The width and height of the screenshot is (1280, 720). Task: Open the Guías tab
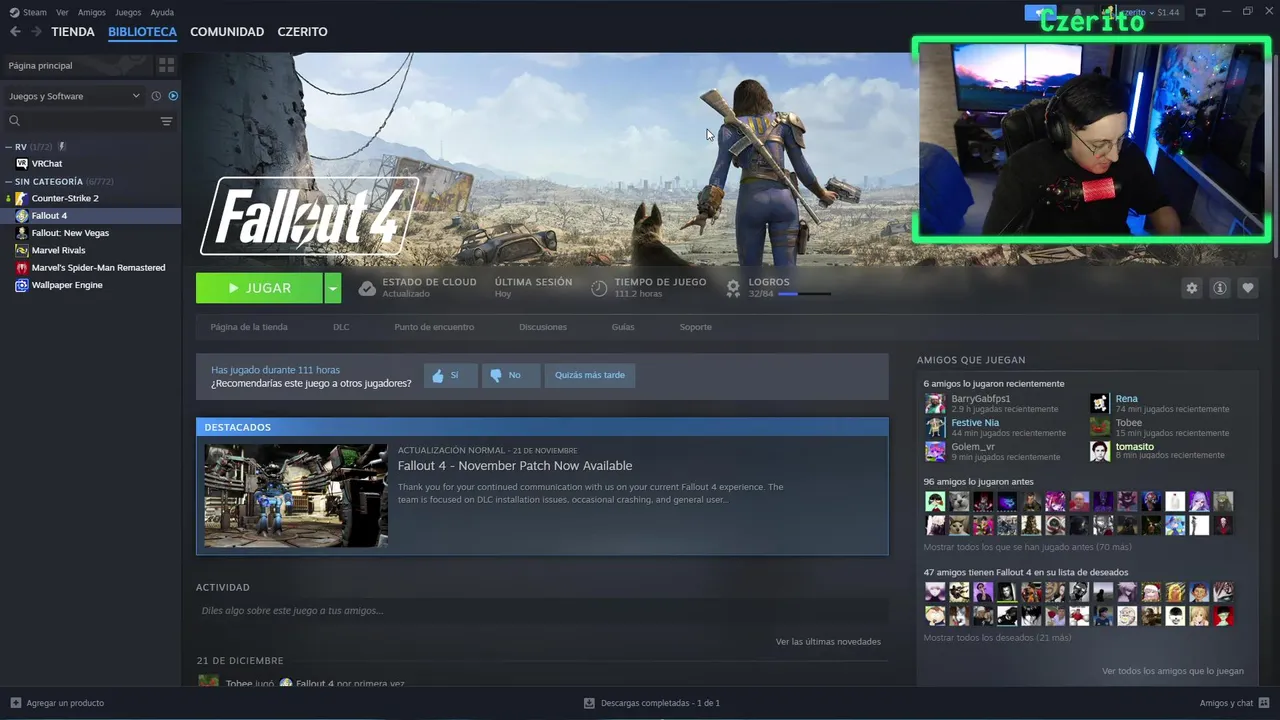tap(623, 327)
